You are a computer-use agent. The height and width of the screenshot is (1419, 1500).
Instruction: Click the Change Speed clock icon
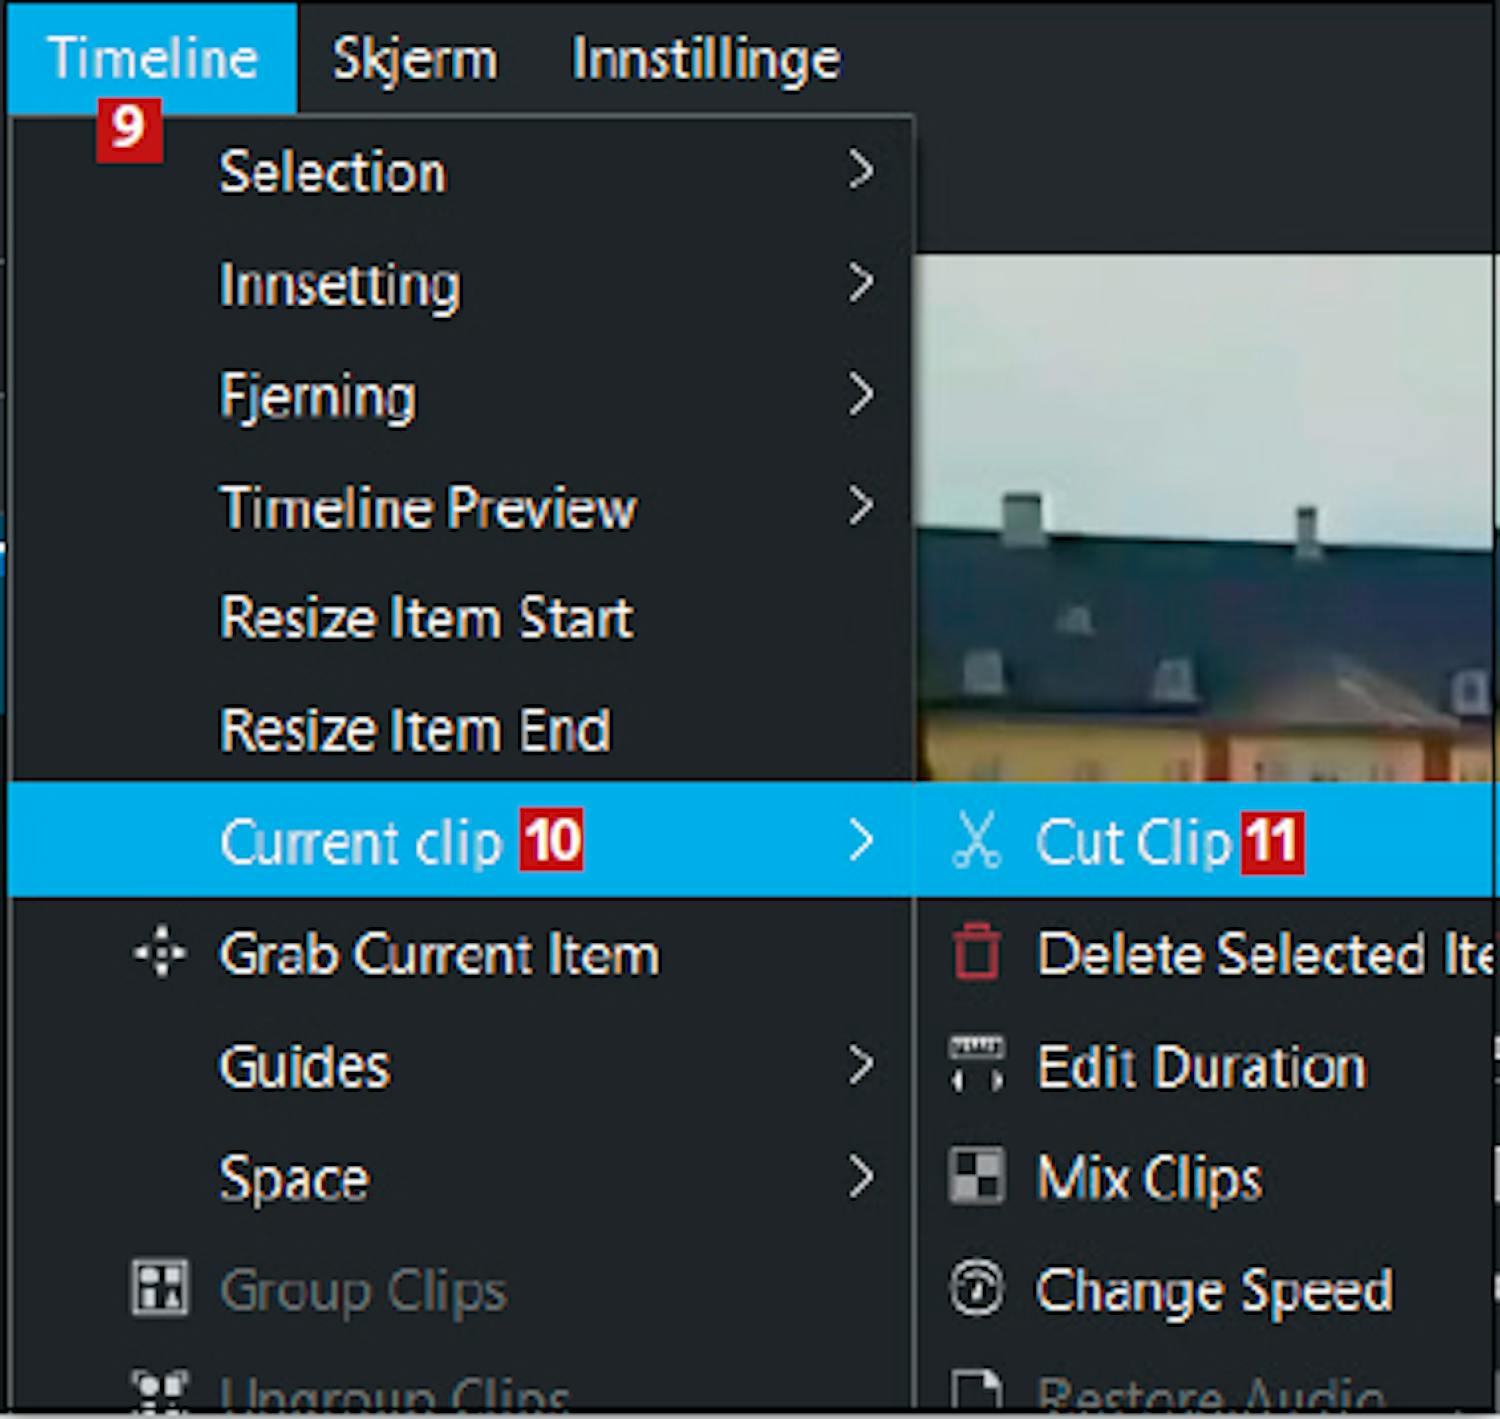click(976, 1289)
